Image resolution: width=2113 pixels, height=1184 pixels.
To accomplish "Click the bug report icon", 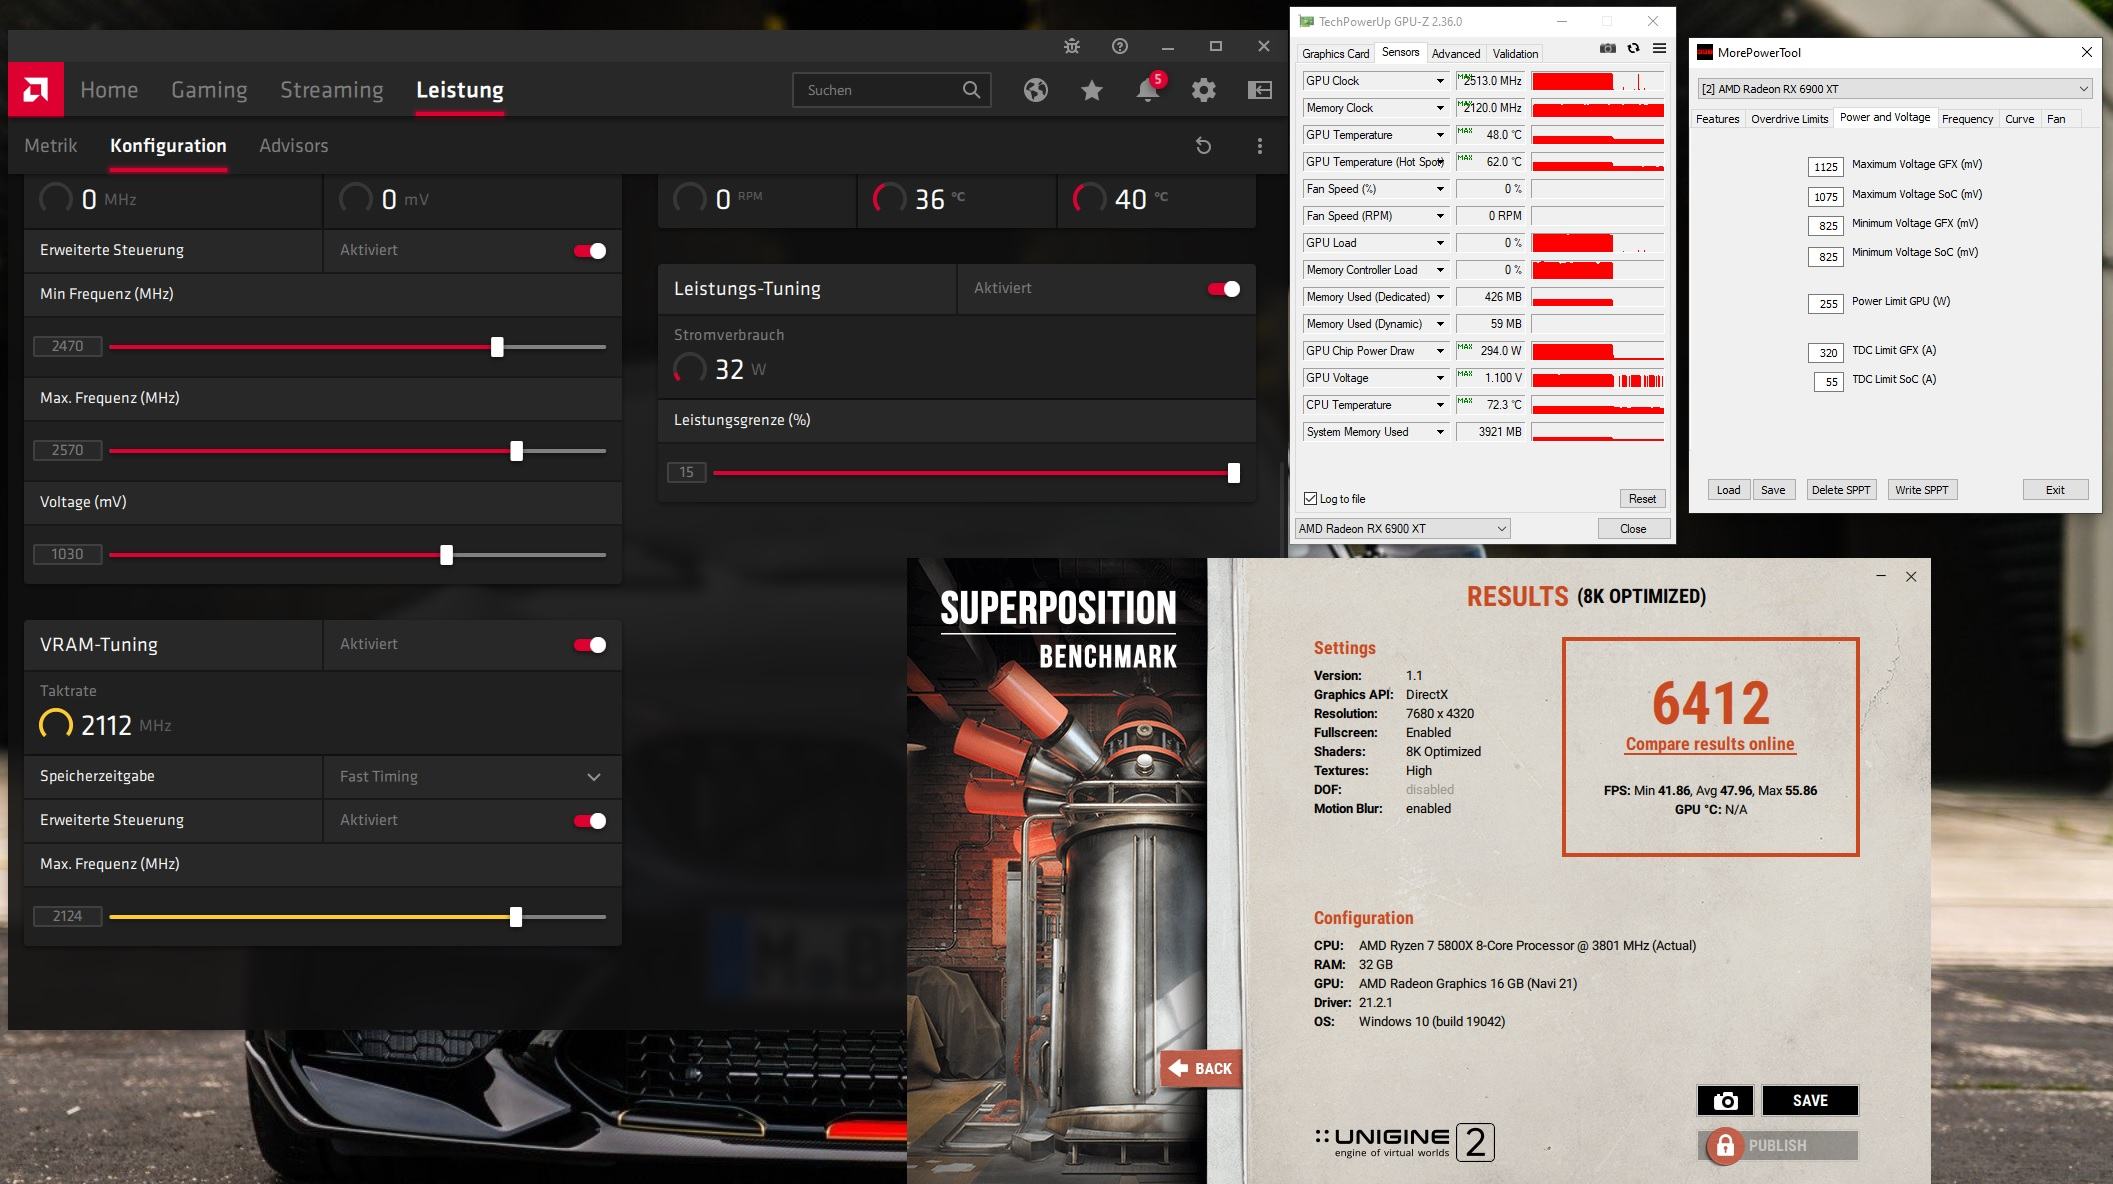I will click(x=1072, y=46).
